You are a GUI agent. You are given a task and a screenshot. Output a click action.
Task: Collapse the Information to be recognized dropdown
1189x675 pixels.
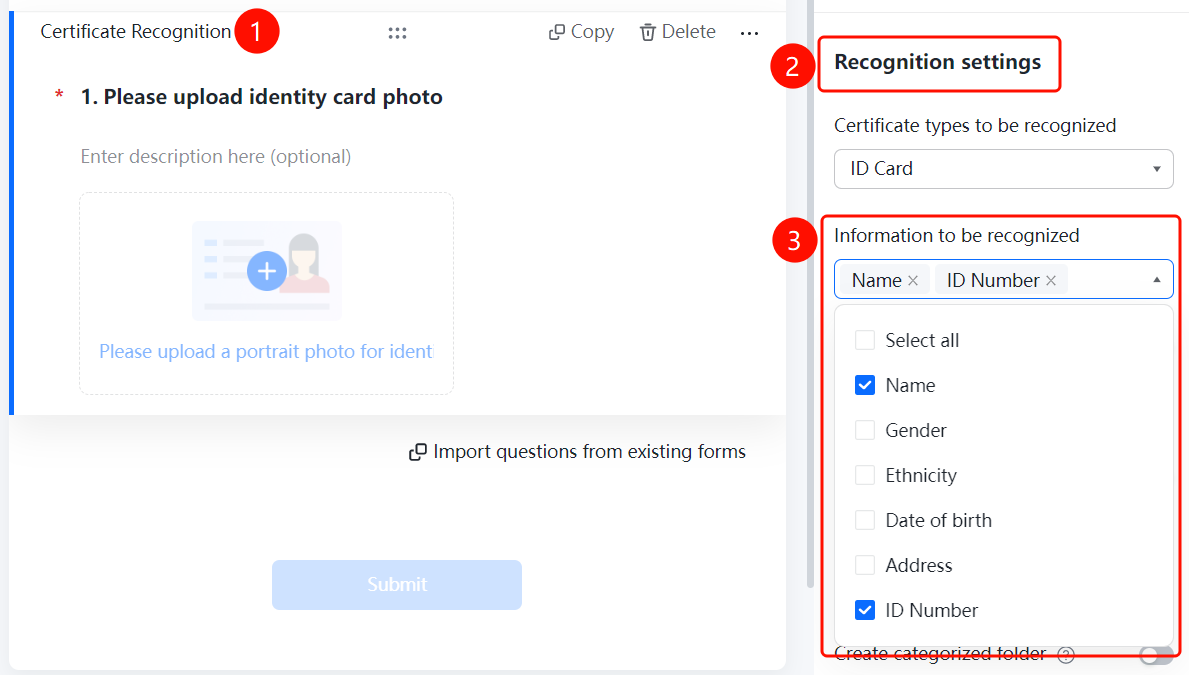[1156, 280]
